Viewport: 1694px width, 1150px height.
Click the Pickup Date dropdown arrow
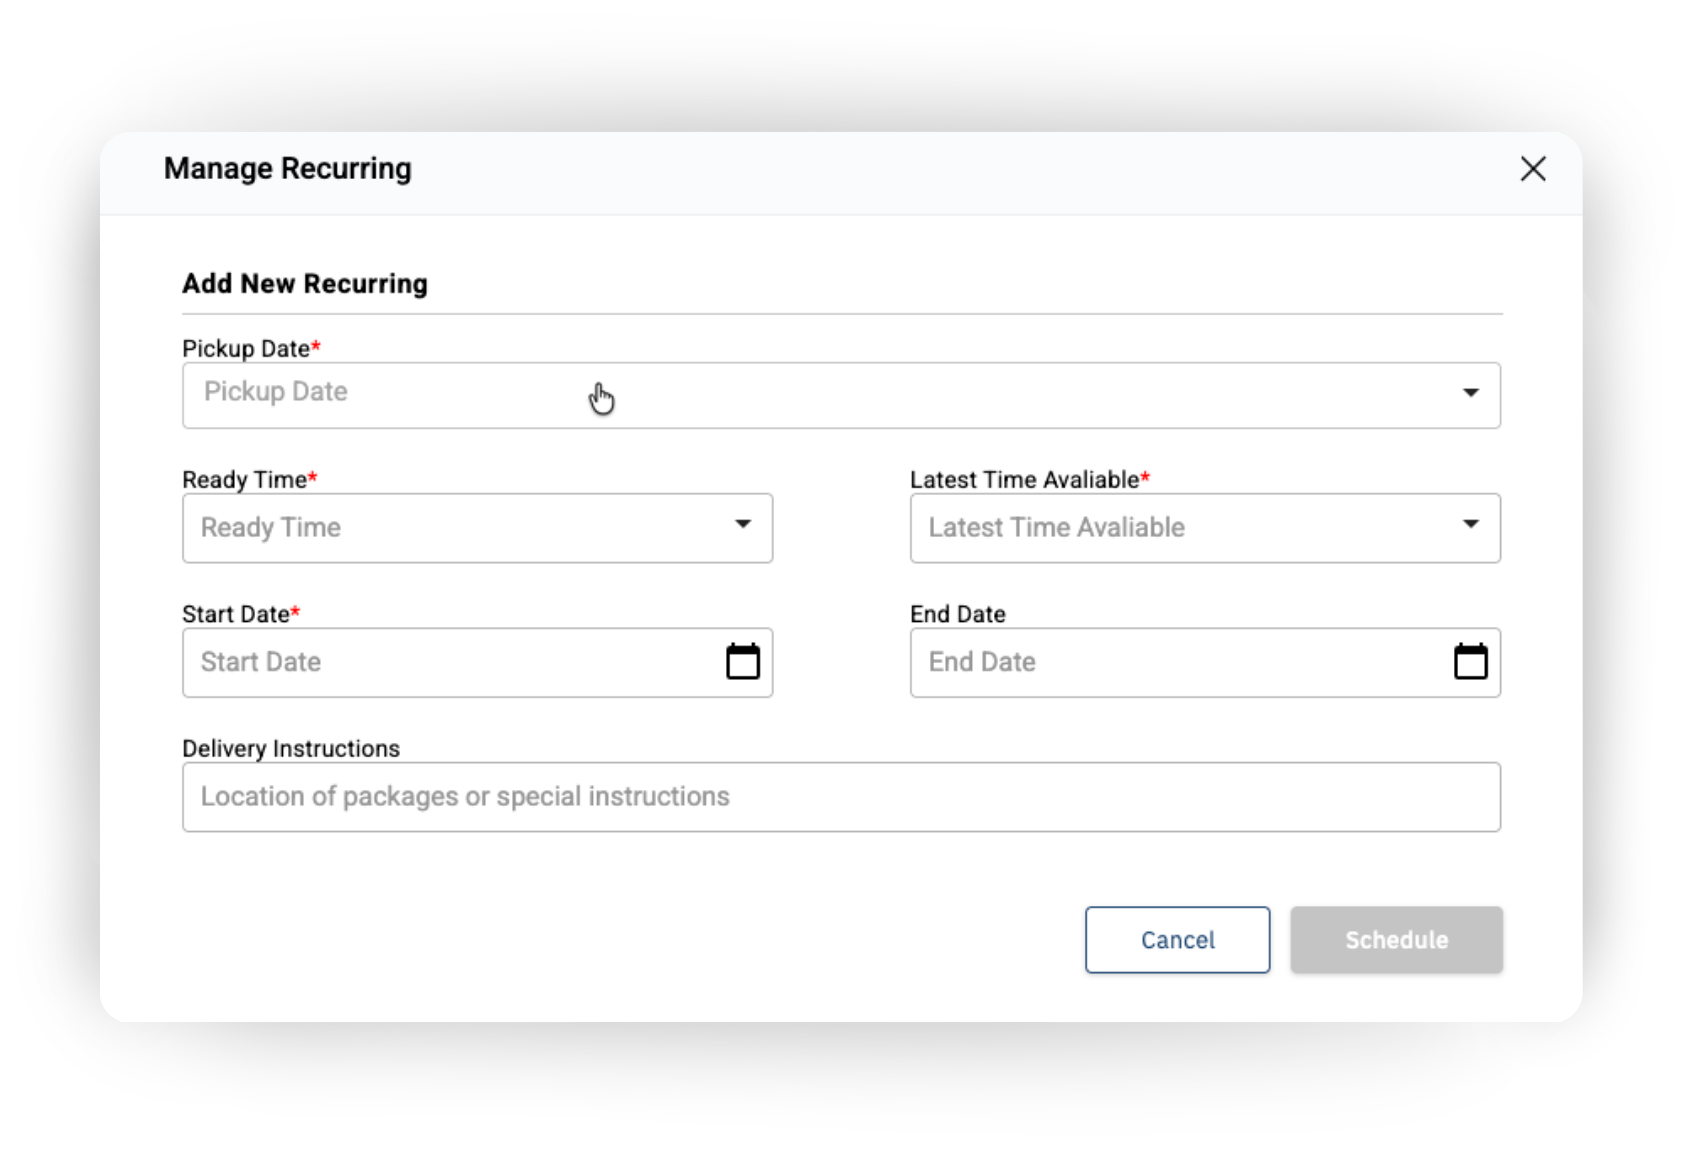1470,393
